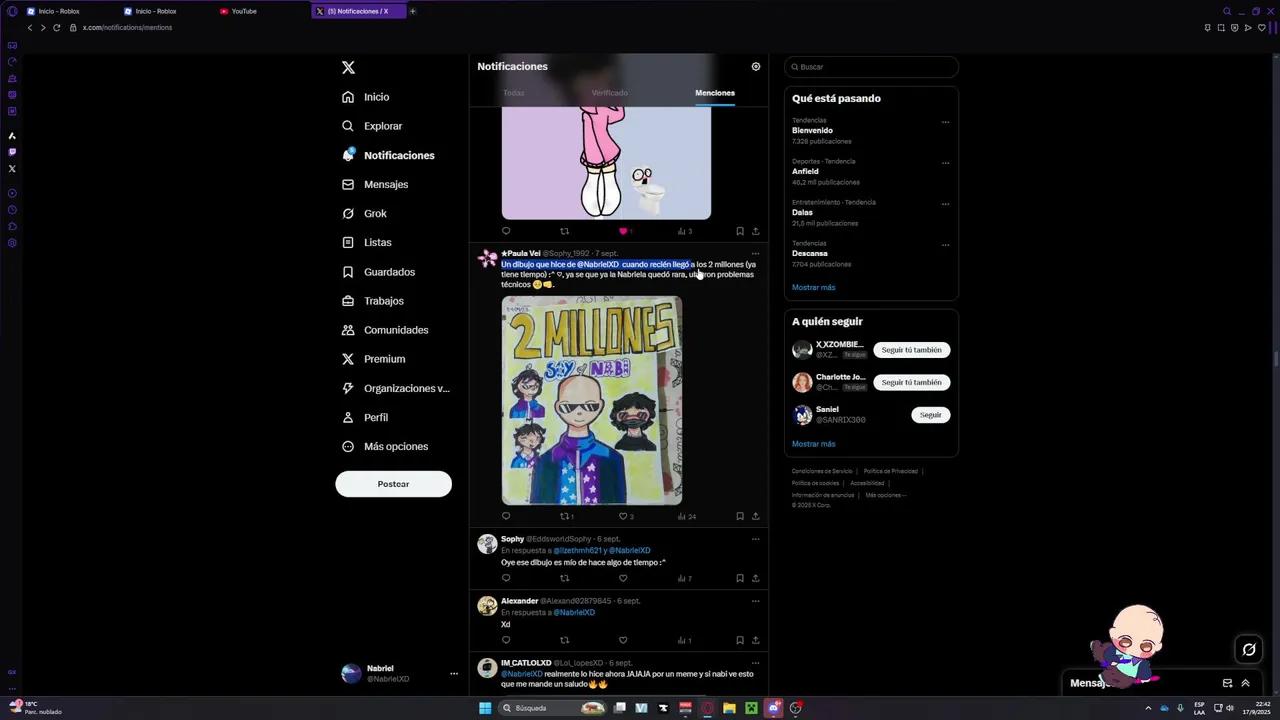
Task: Open Guardados bookmarks in the sidebar
Action: 378,272
